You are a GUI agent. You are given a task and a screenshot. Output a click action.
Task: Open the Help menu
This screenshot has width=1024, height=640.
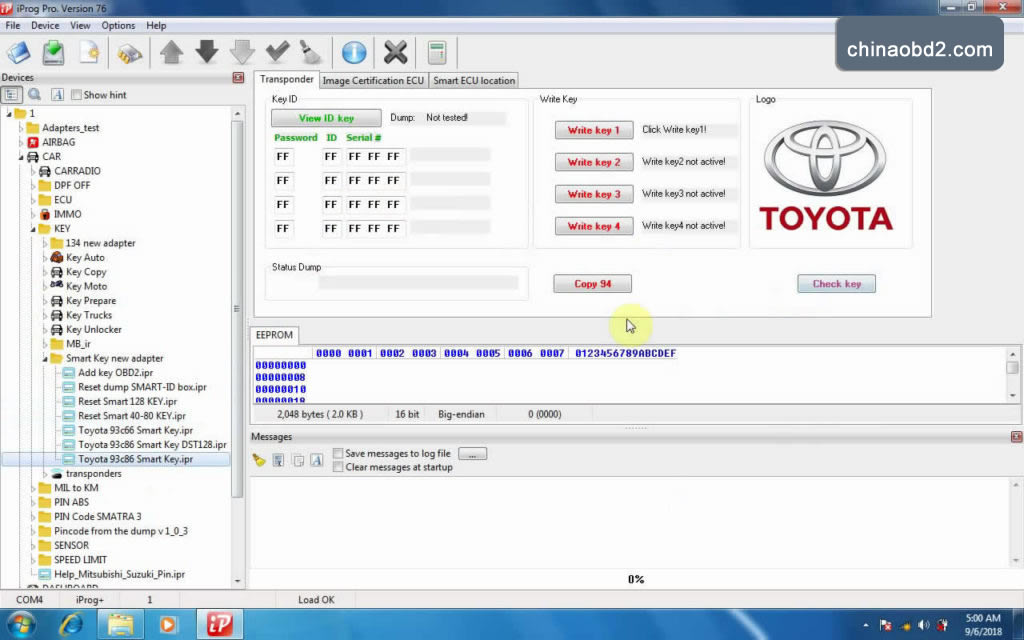[x=156, y=25]
